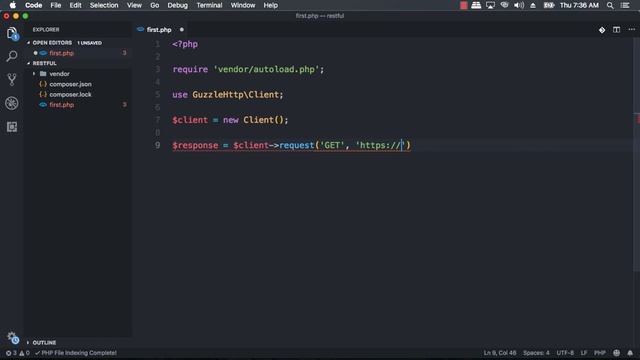Expand the vendor folder

[34, 74]
